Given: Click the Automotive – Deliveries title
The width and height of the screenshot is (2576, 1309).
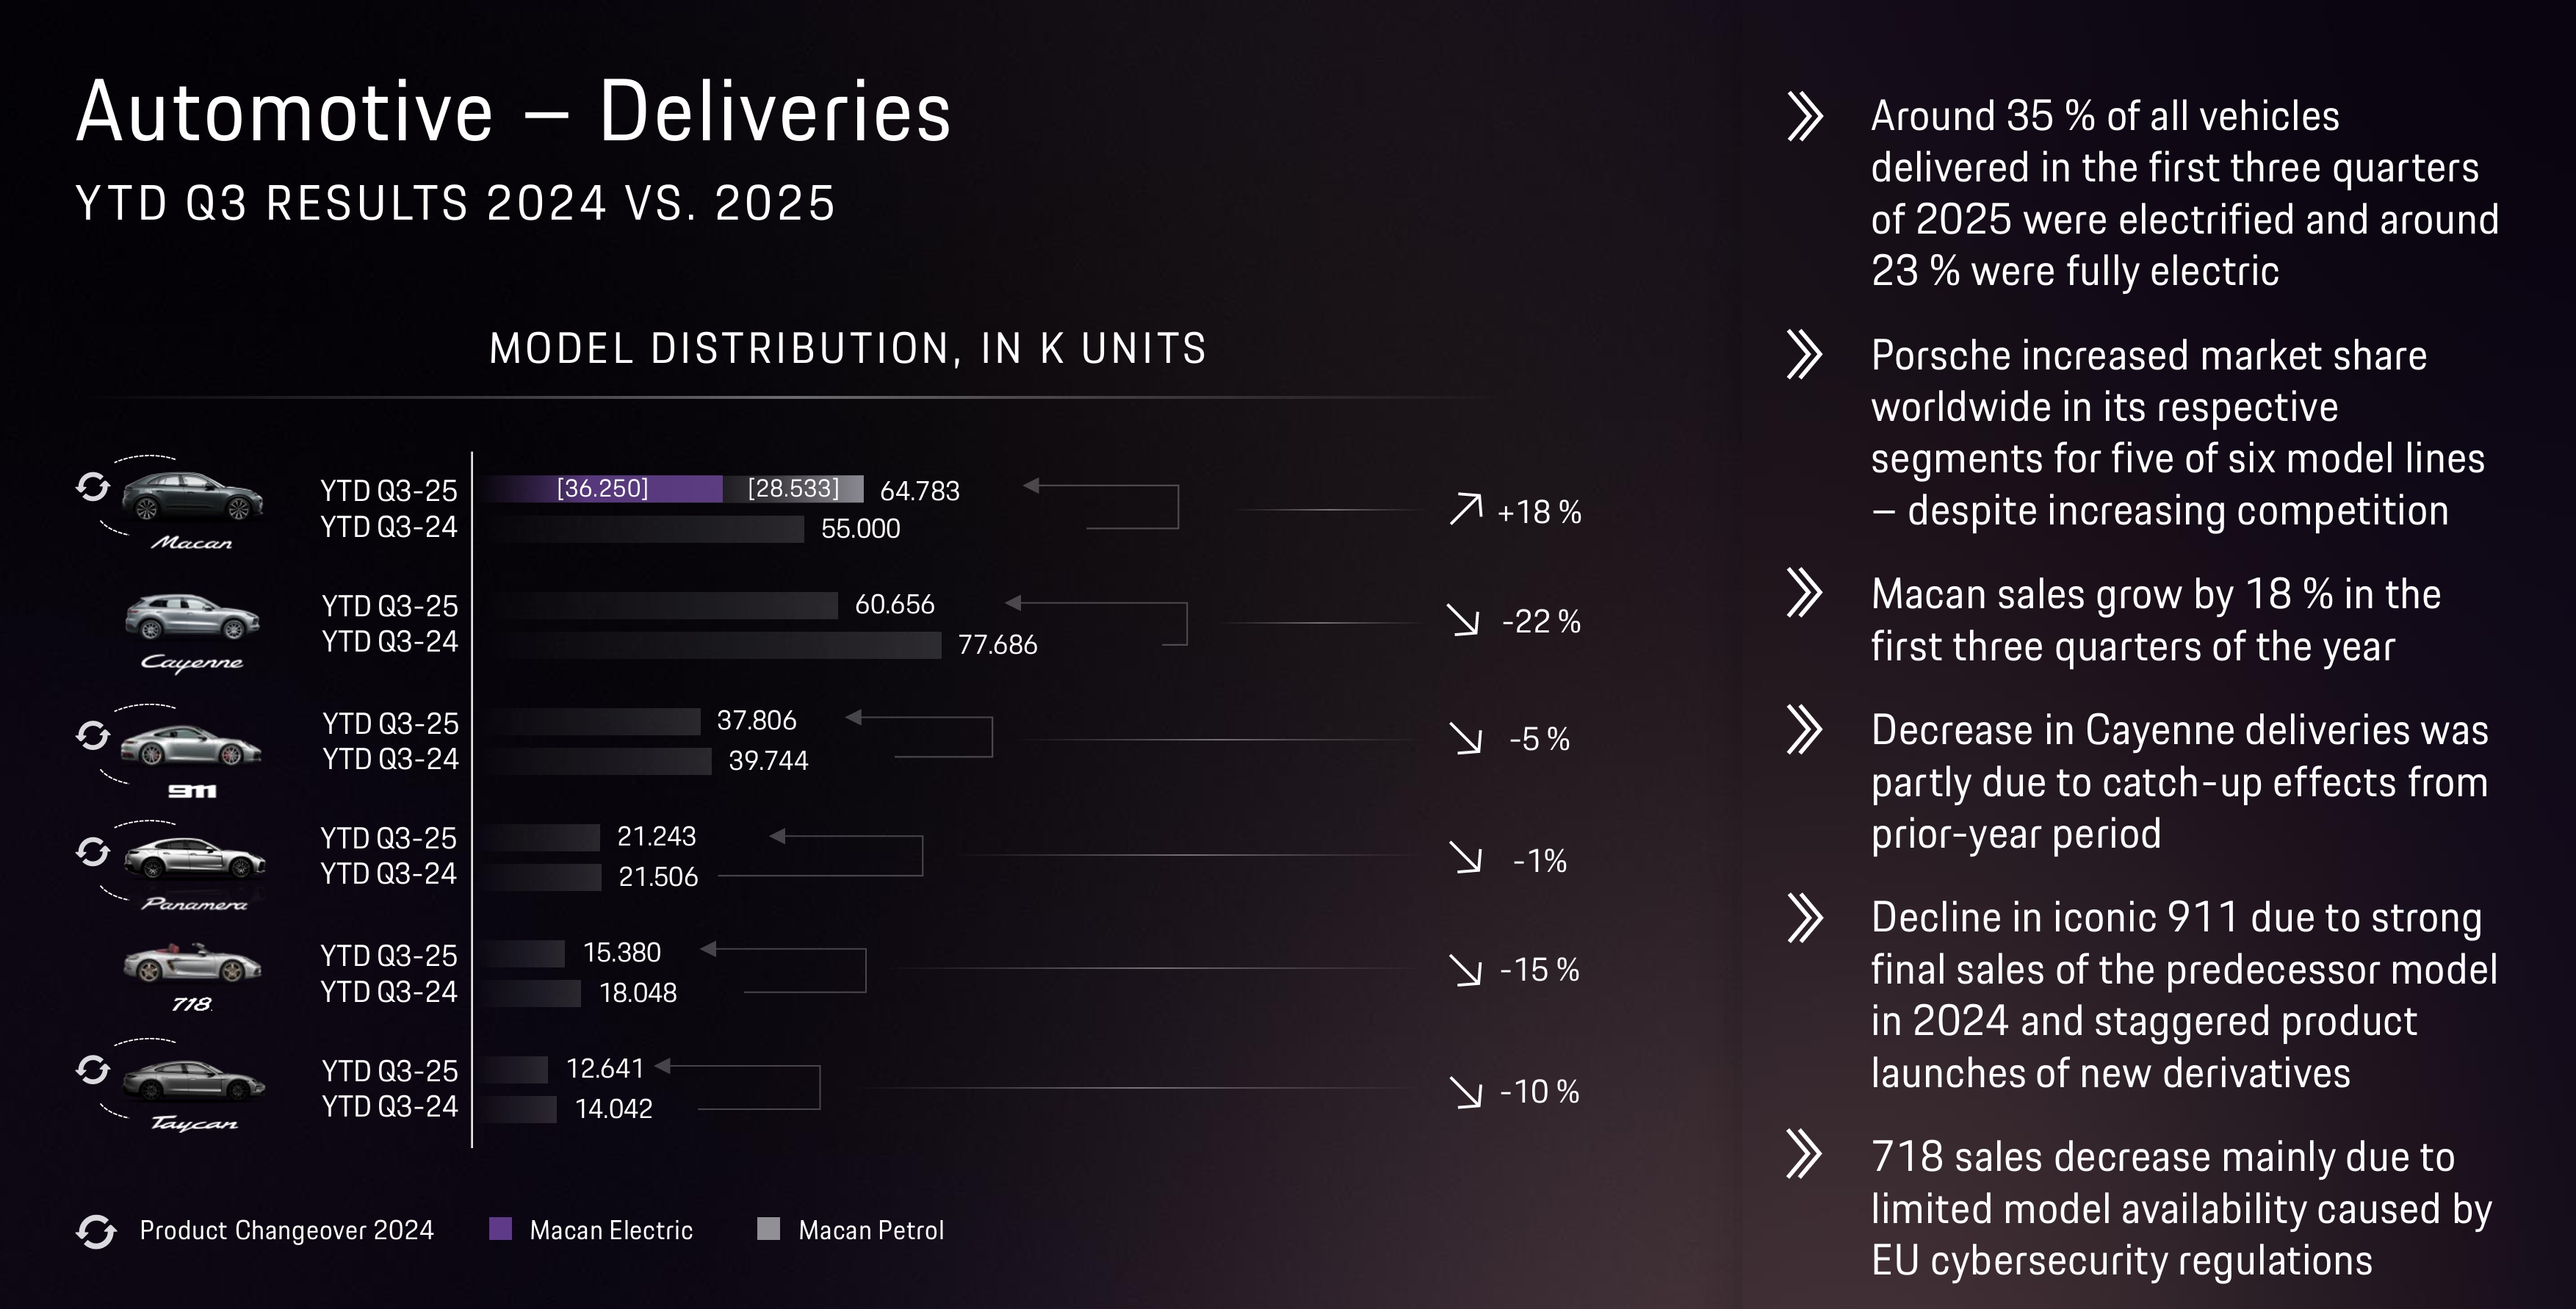Looking at the screenshot, I should [513, 112].
